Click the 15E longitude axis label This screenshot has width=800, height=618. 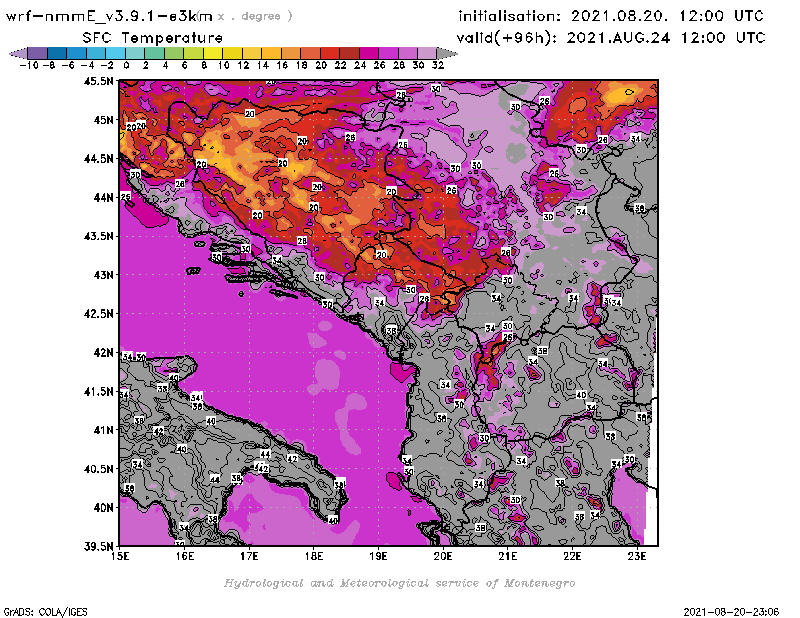[120, 556]
